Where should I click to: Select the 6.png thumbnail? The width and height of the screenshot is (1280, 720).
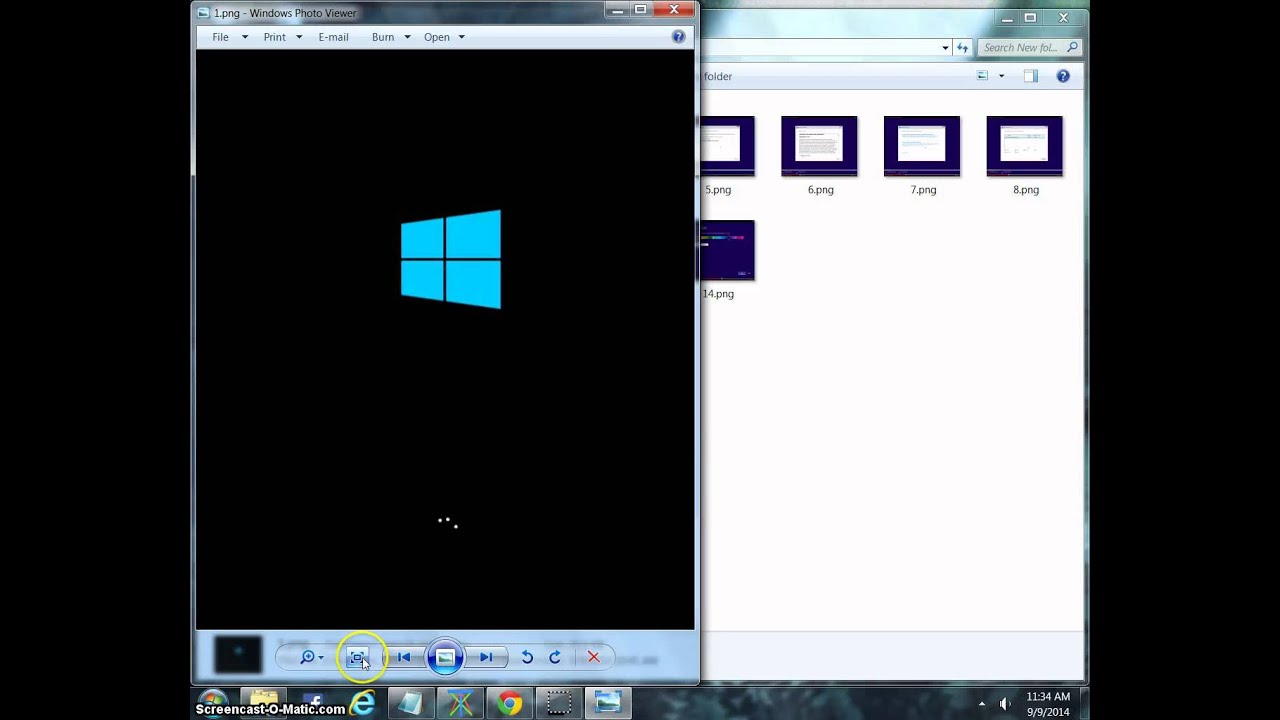(819, 146)
